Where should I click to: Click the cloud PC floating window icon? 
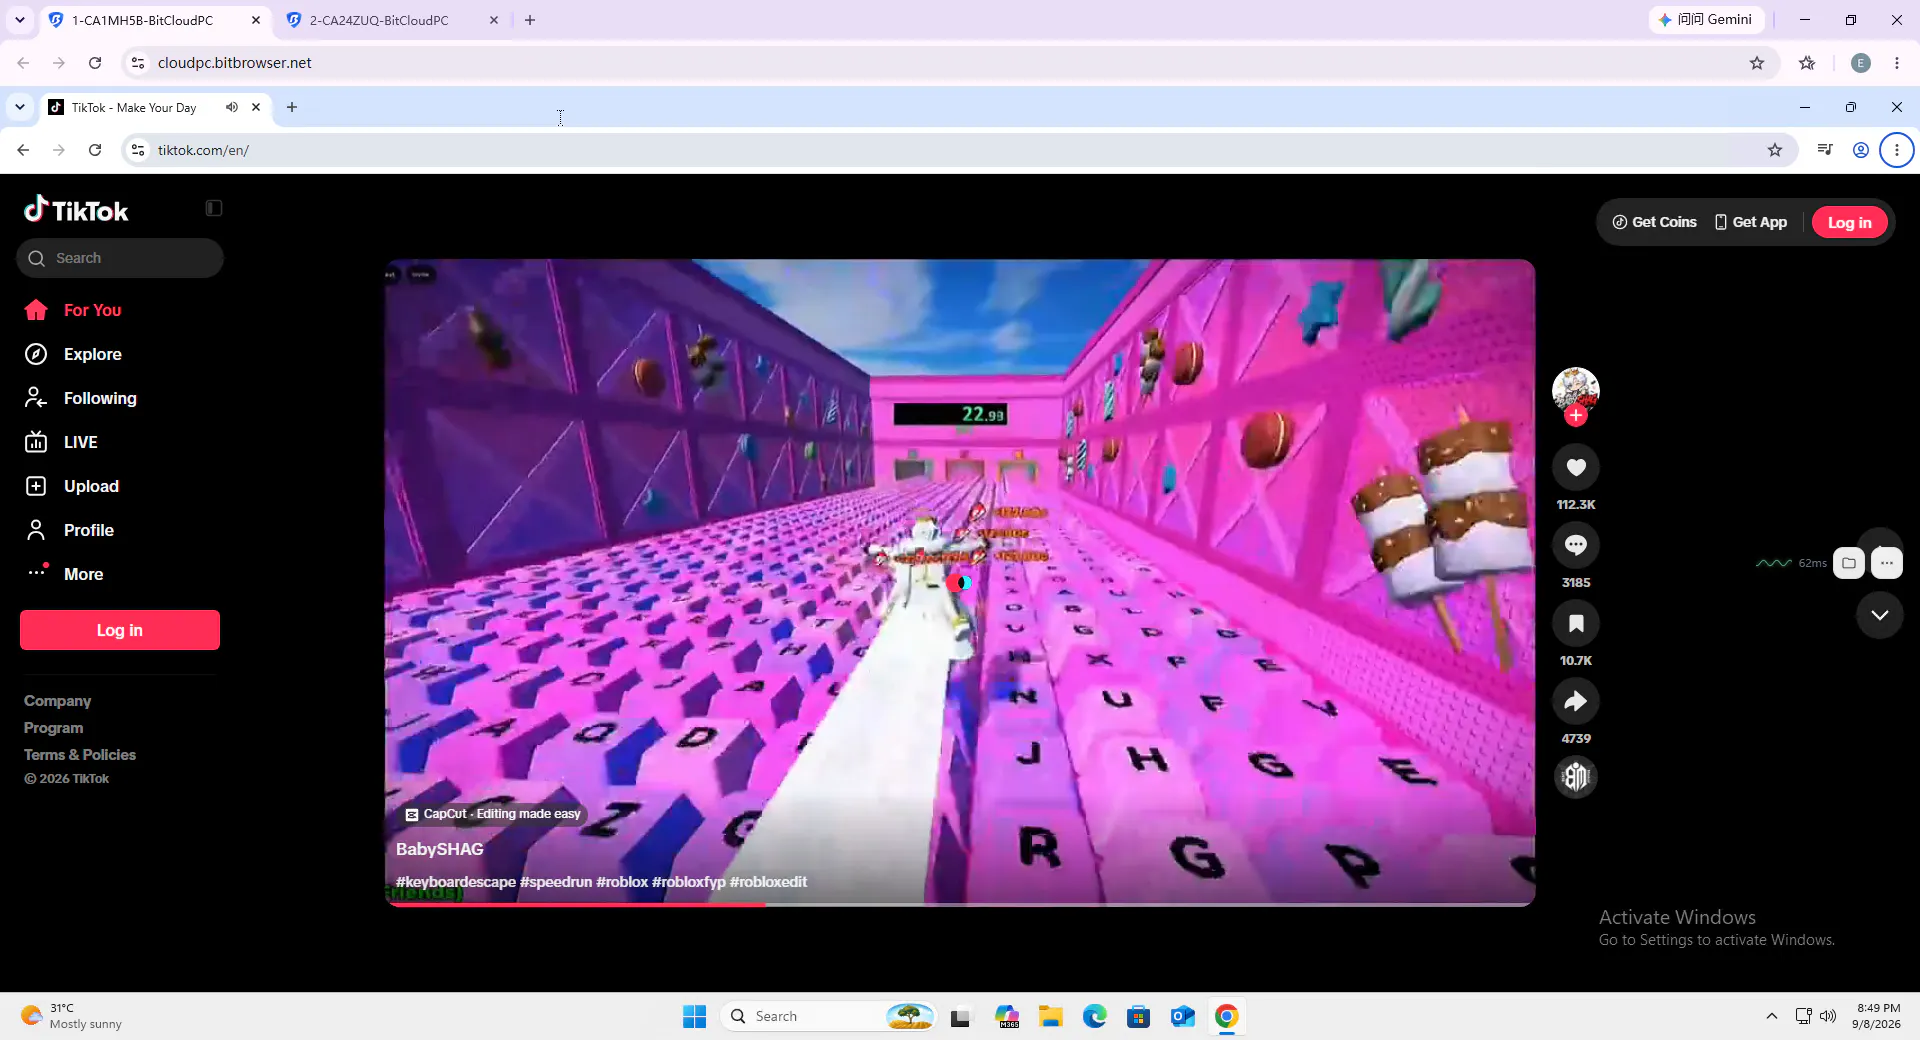[x=1849, y=563]
